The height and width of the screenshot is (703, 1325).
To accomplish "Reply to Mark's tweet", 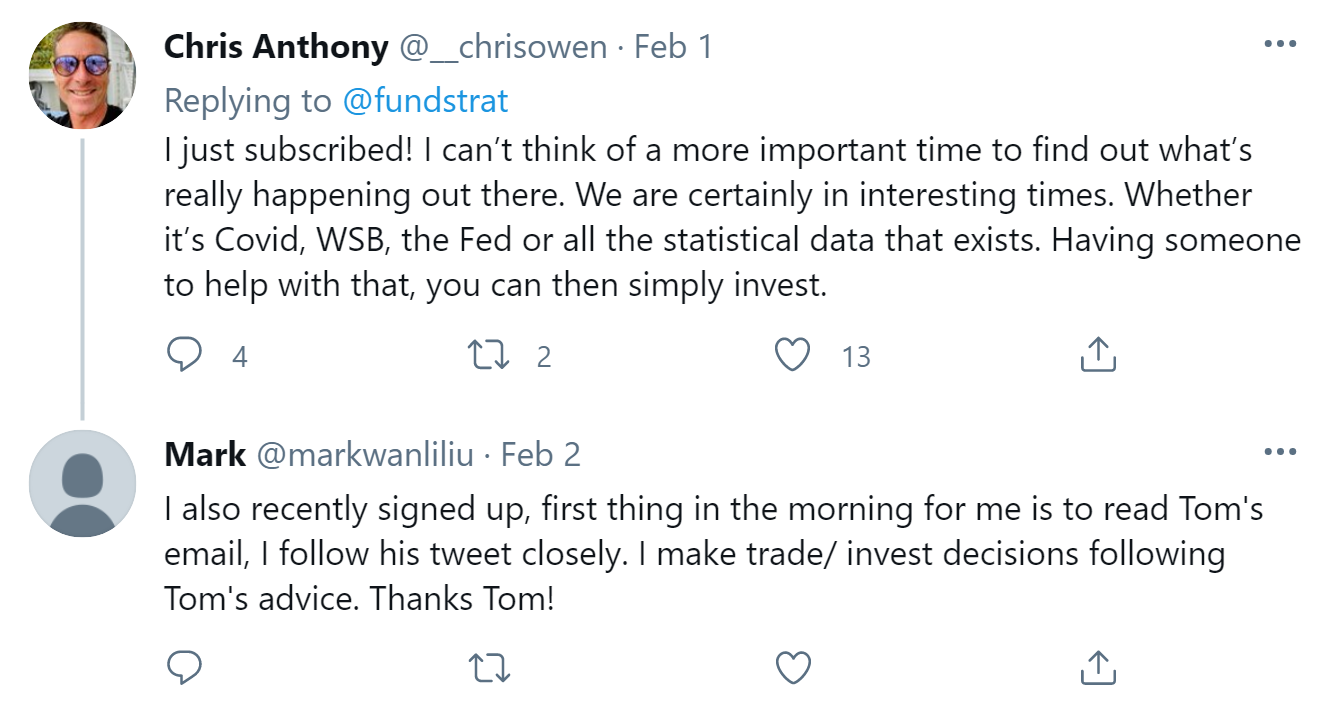I will click(x=184, y=667).
